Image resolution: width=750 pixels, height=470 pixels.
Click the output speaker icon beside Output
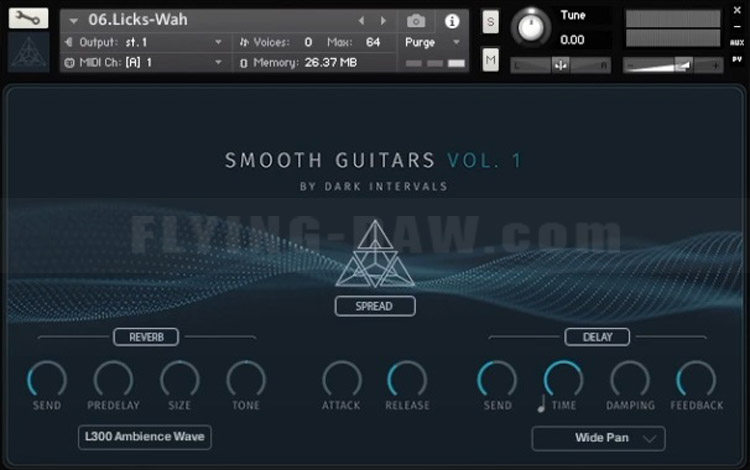click(x=69, y=42)
